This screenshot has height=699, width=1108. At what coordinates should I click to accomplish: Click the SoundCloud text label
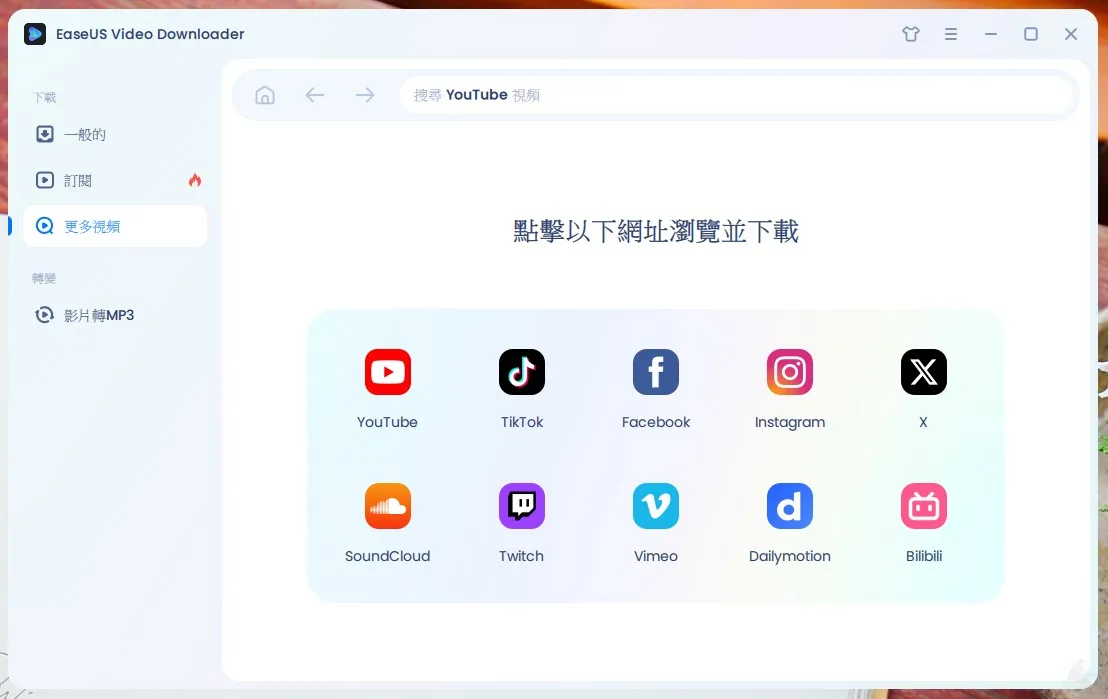pyautogui.click(x=387, y=556)
